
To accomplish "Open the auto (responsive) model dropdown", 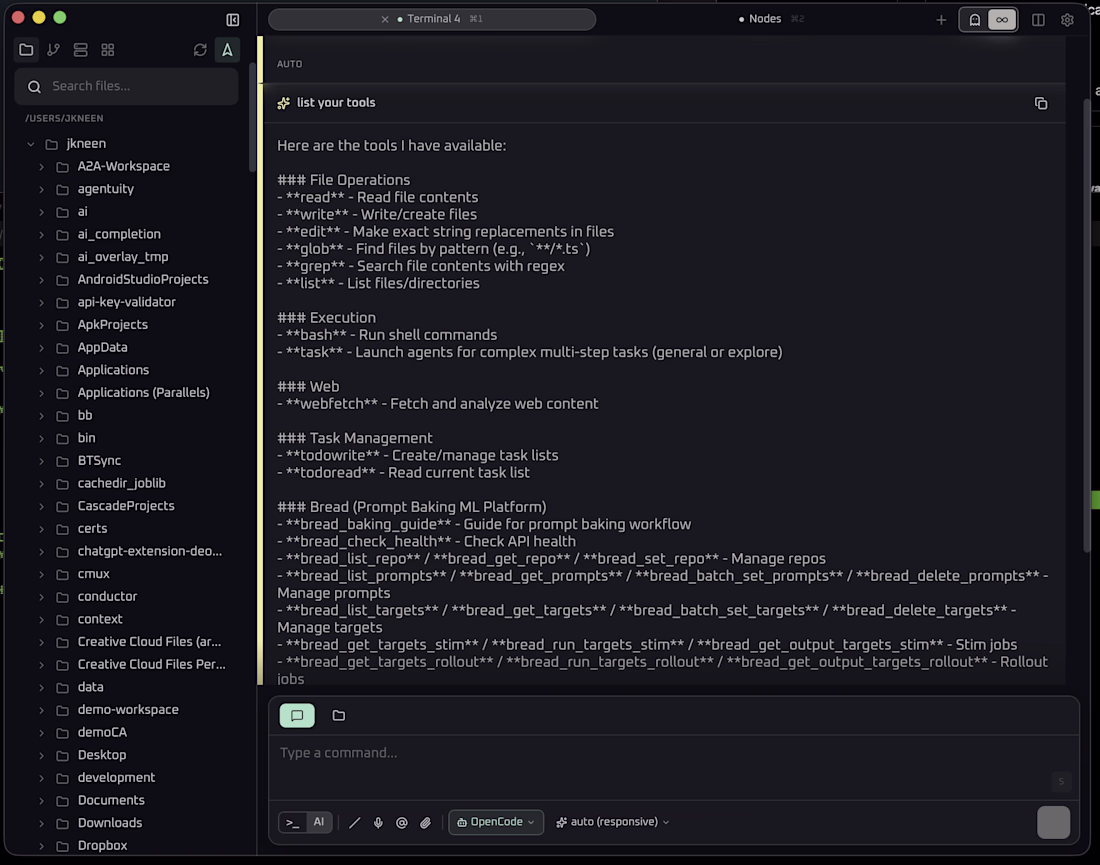I will coord(613,822).
